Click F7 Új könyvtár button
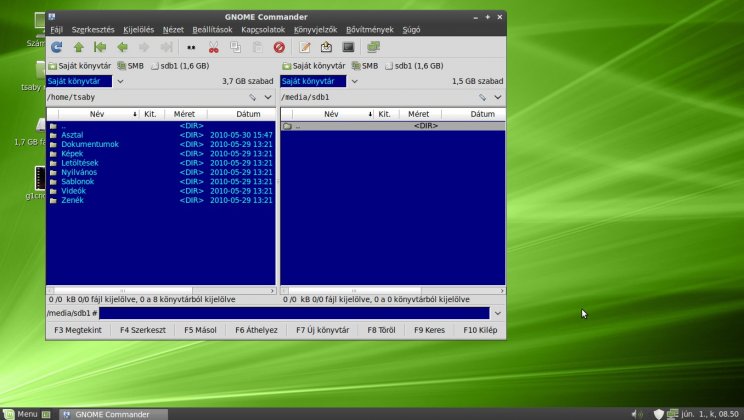Screen dimensions: 744x420 (323, 330)
